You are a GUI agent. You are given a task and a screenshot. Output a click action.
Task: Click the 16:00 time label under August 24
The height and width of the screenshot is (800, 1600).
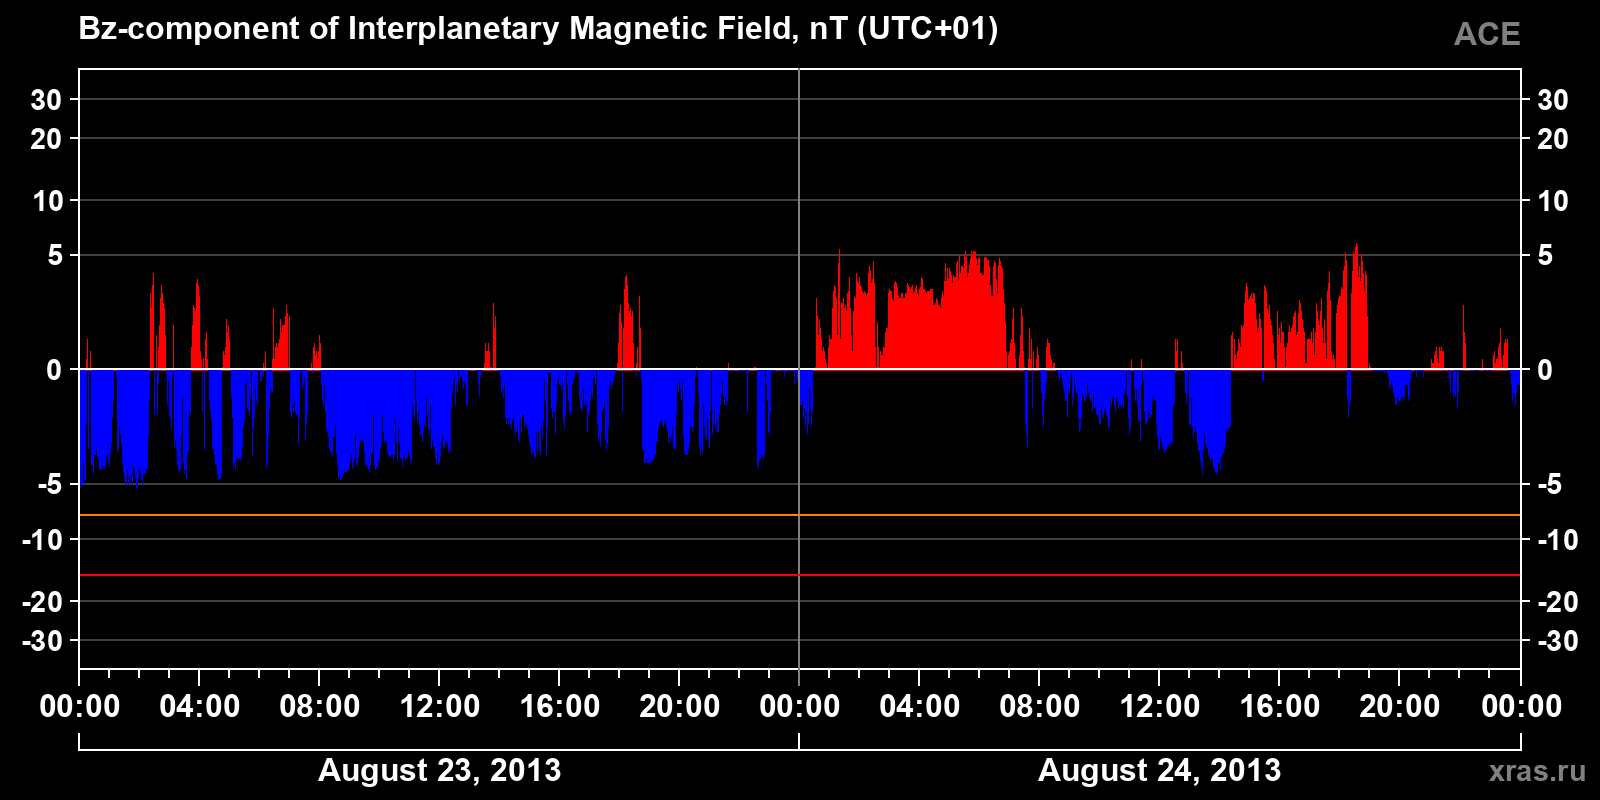[1280, 706]
